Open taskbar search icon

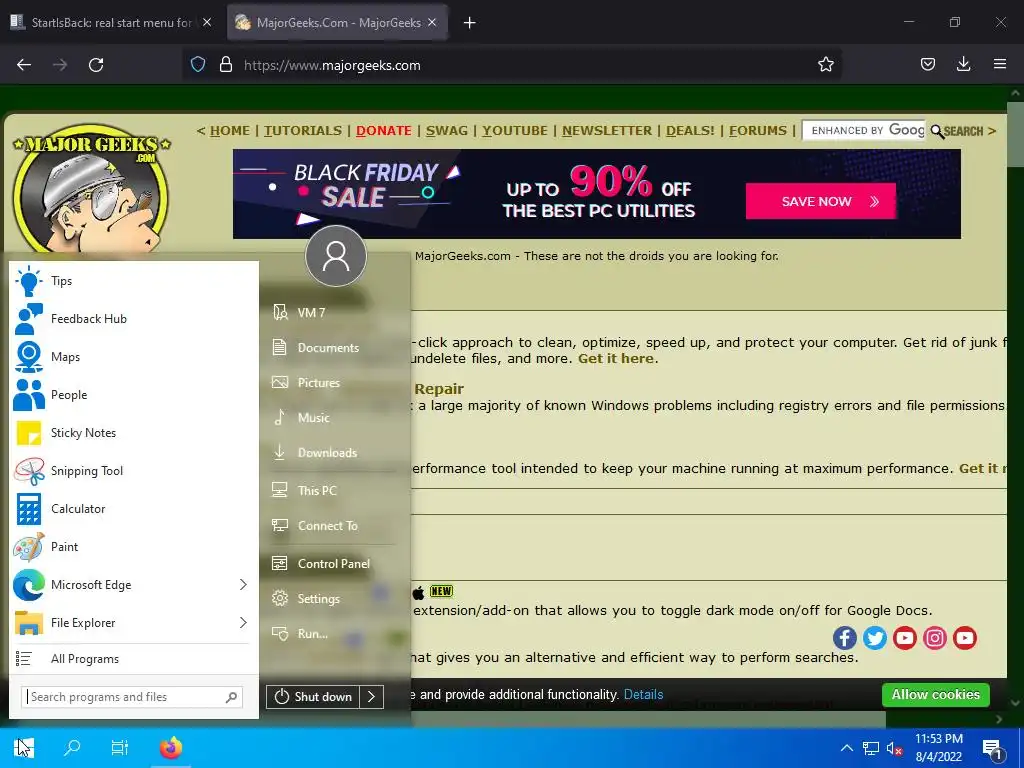pos(72,748)
